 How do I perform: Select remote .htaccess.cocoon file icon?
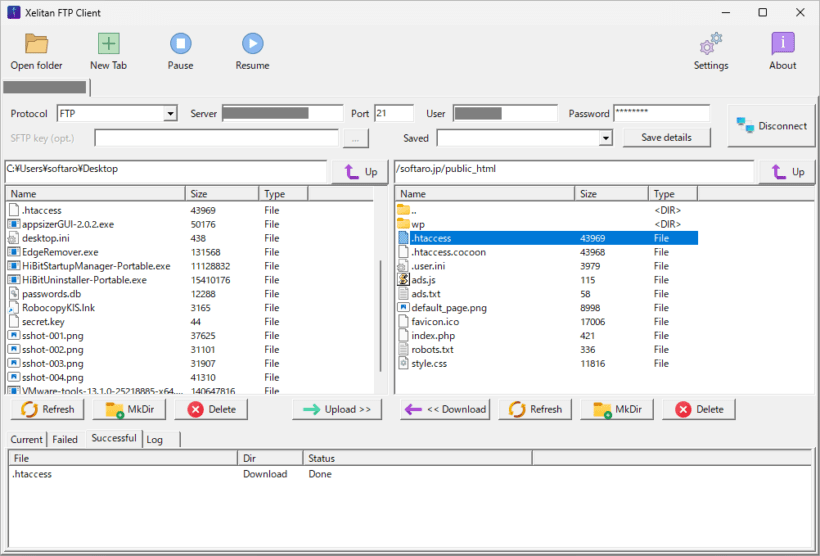(403, 252)
